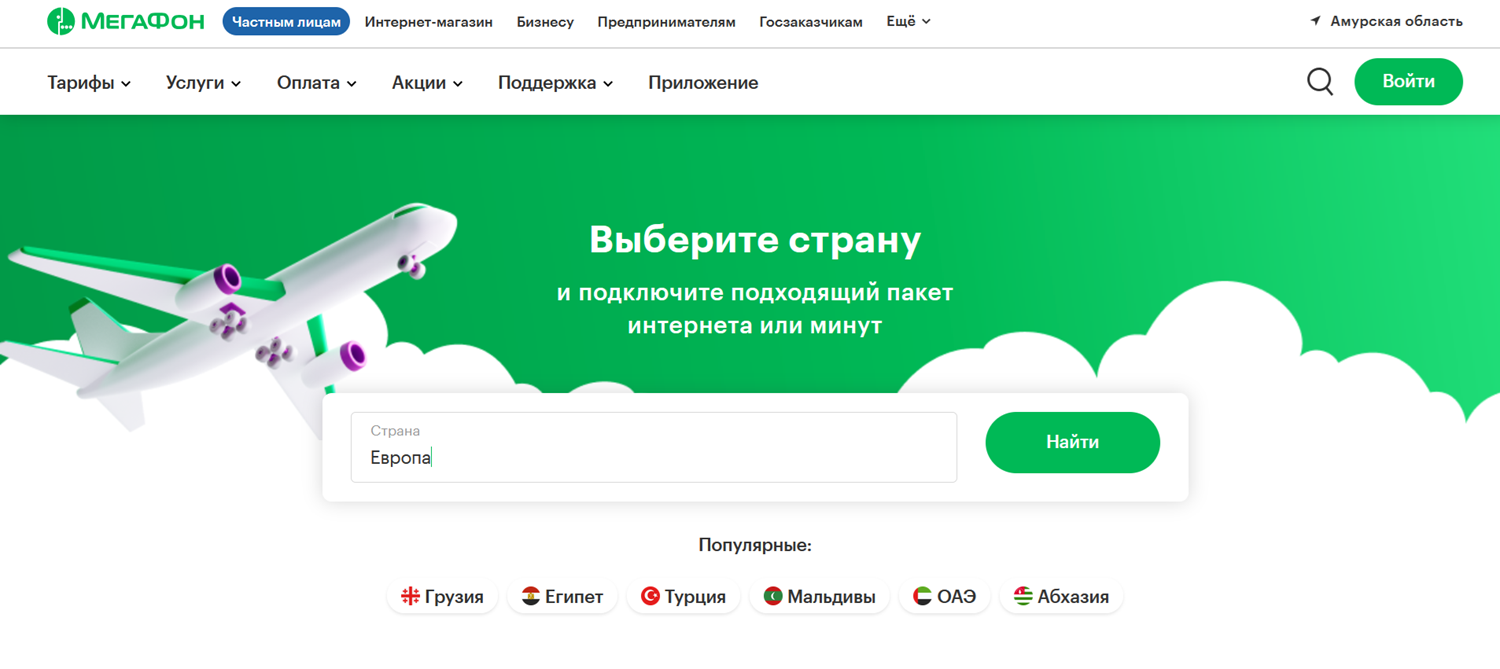Image resolution: width=1500 pixels, height=669 pixels.
Task: Select the Частным лицам tab
Action: coord(286,21)
